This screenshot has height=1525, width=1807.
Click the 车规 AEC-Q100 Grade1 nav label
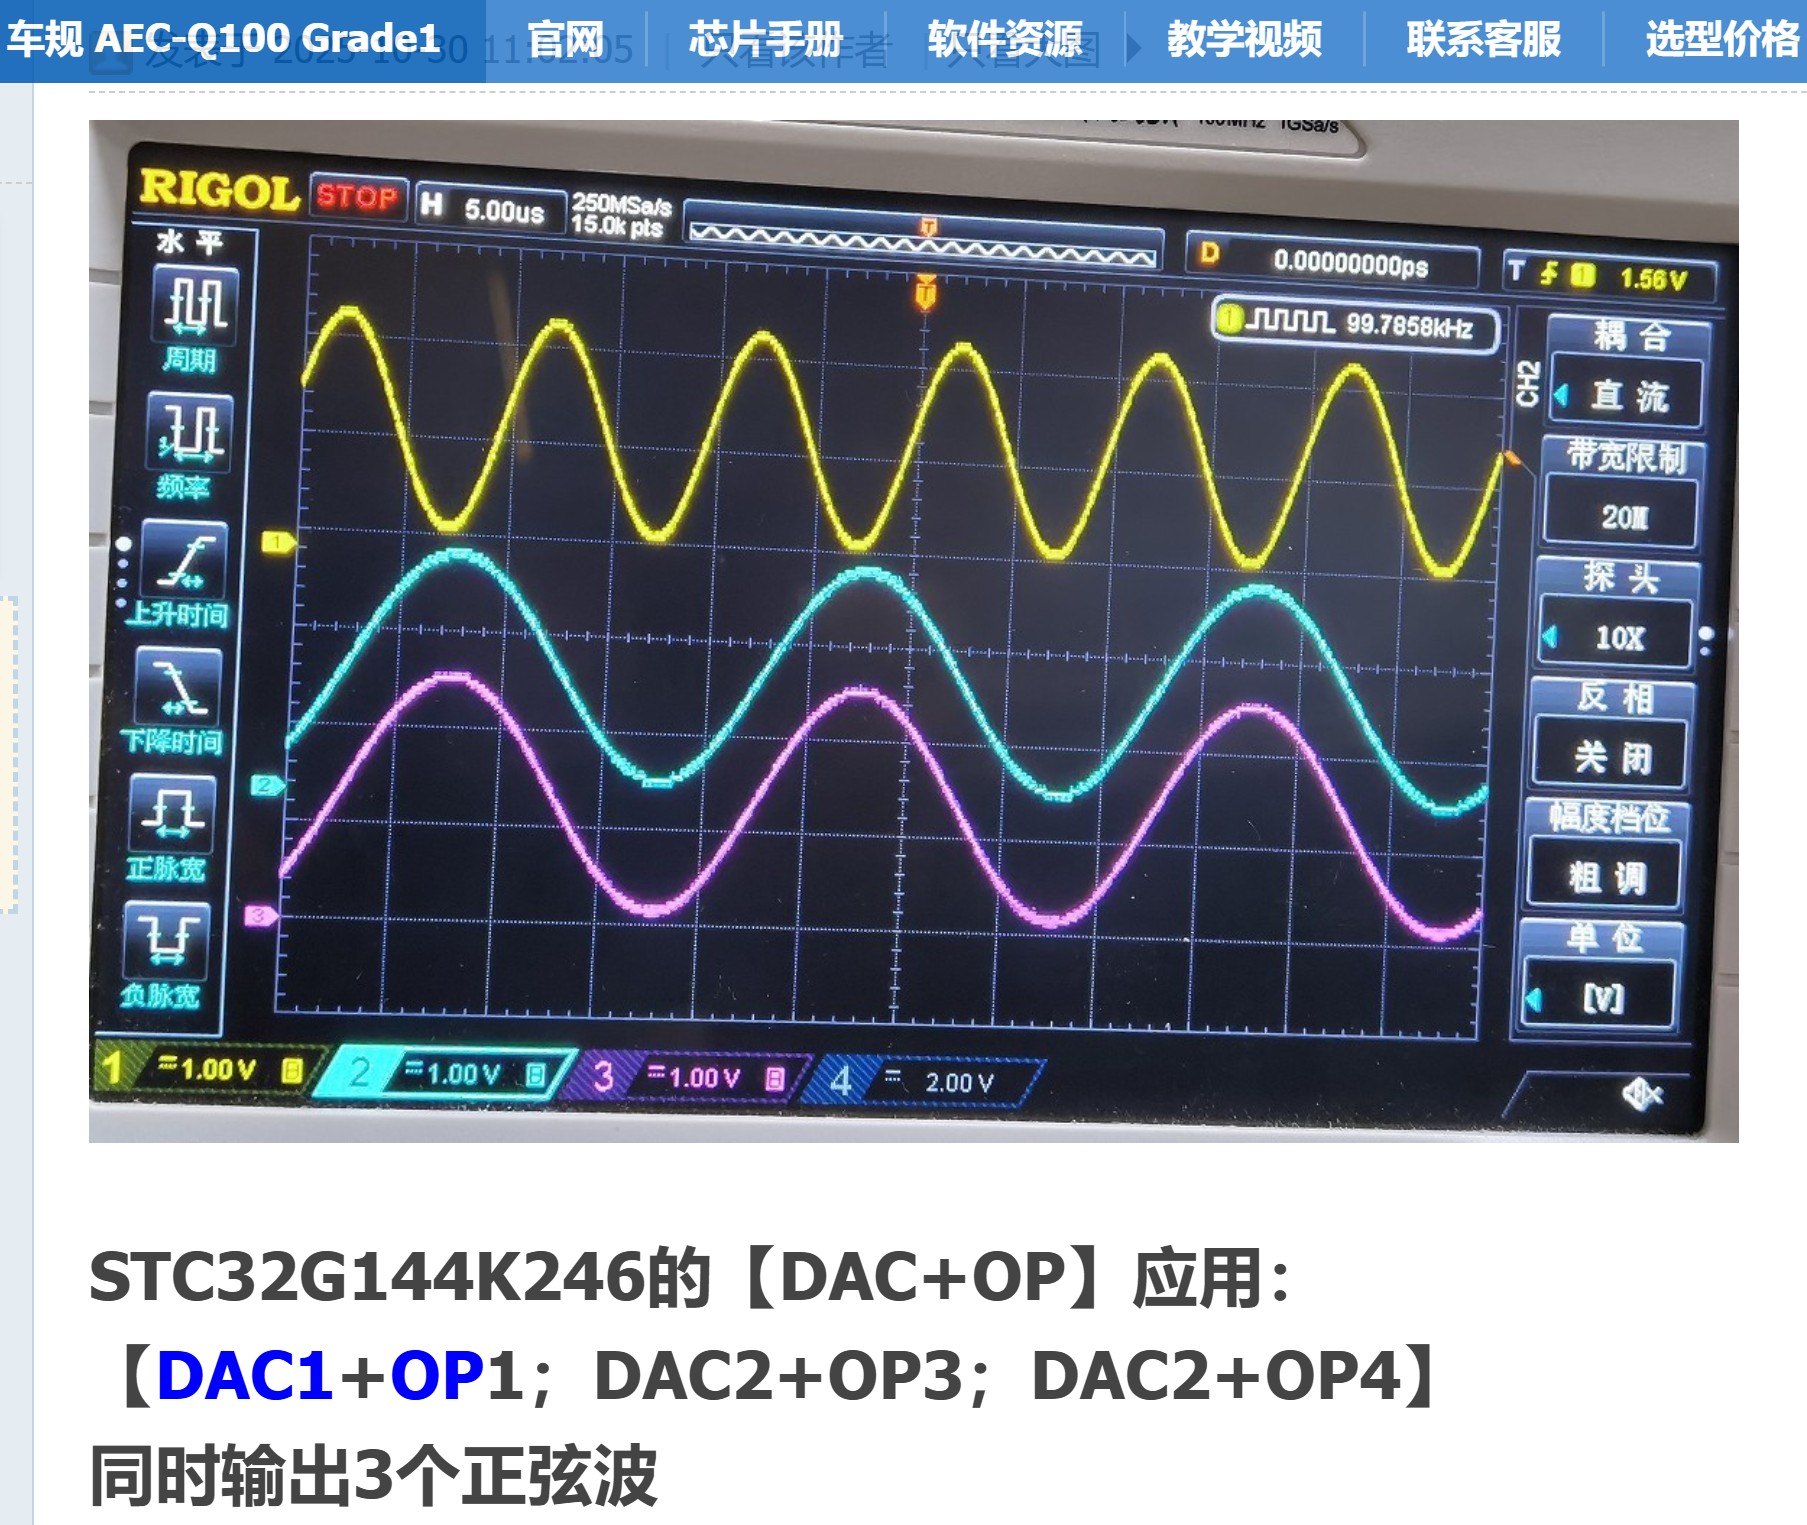[x=224, y=40]
